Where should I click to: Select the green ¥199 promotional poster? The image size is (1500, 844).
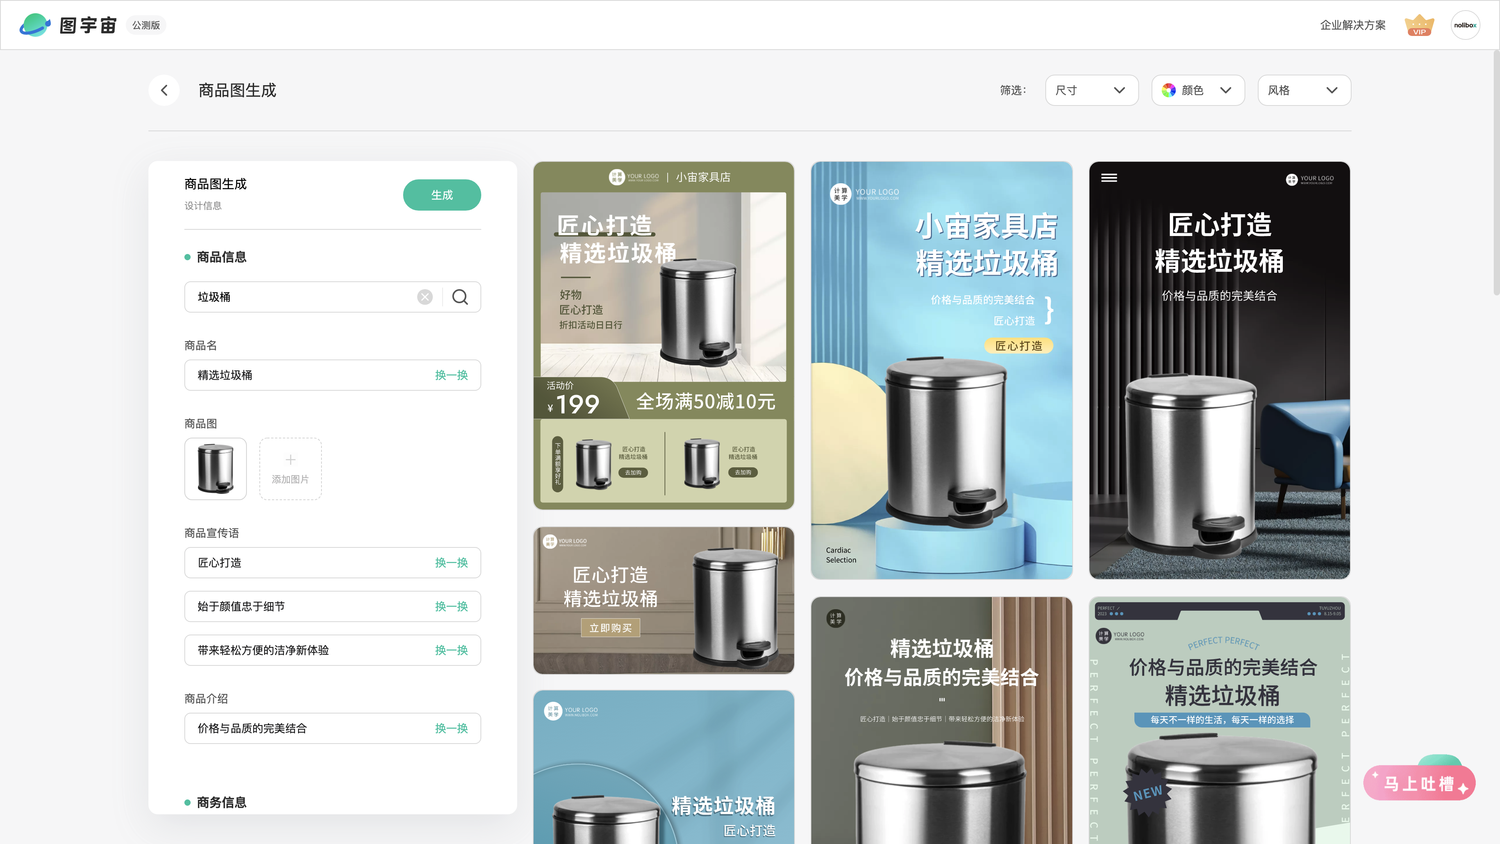pyautogui.click(x=664, y=336)
